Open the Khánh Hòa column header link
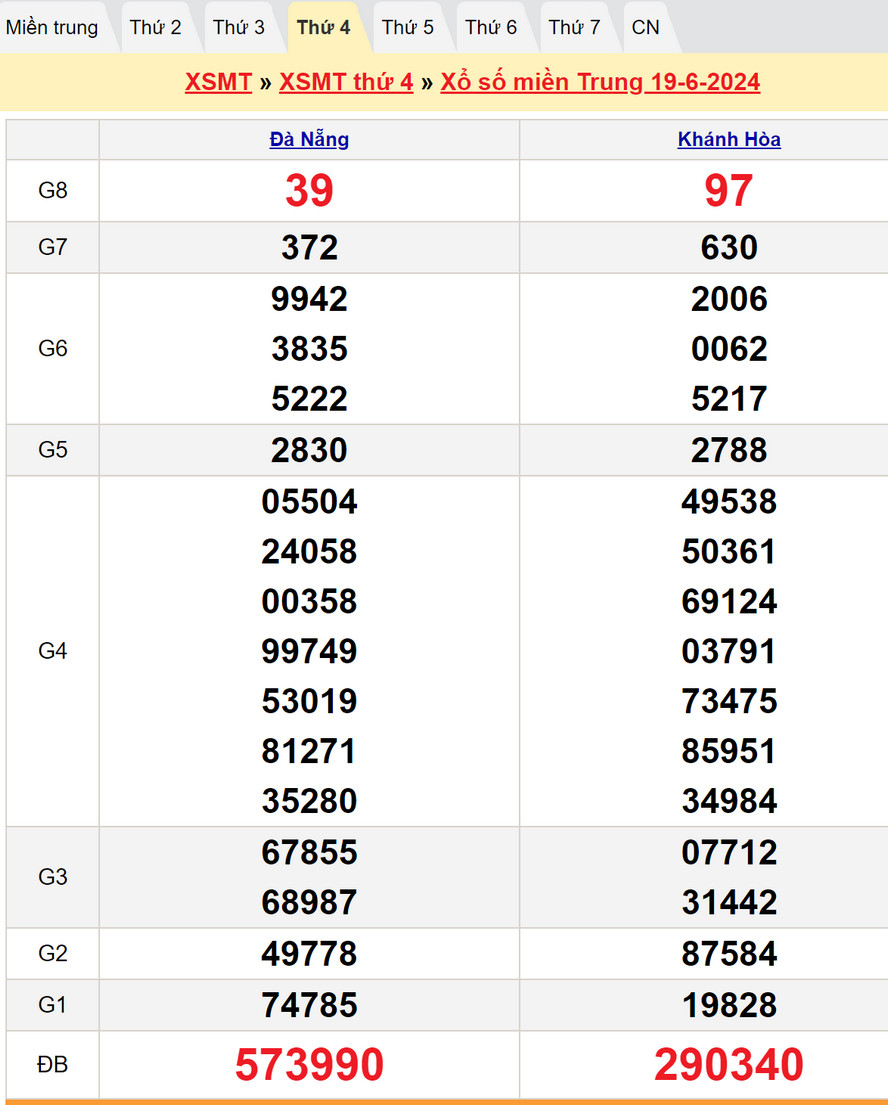Image resolution: width=888 pixels, height=1105 pixels. (729, 140)
